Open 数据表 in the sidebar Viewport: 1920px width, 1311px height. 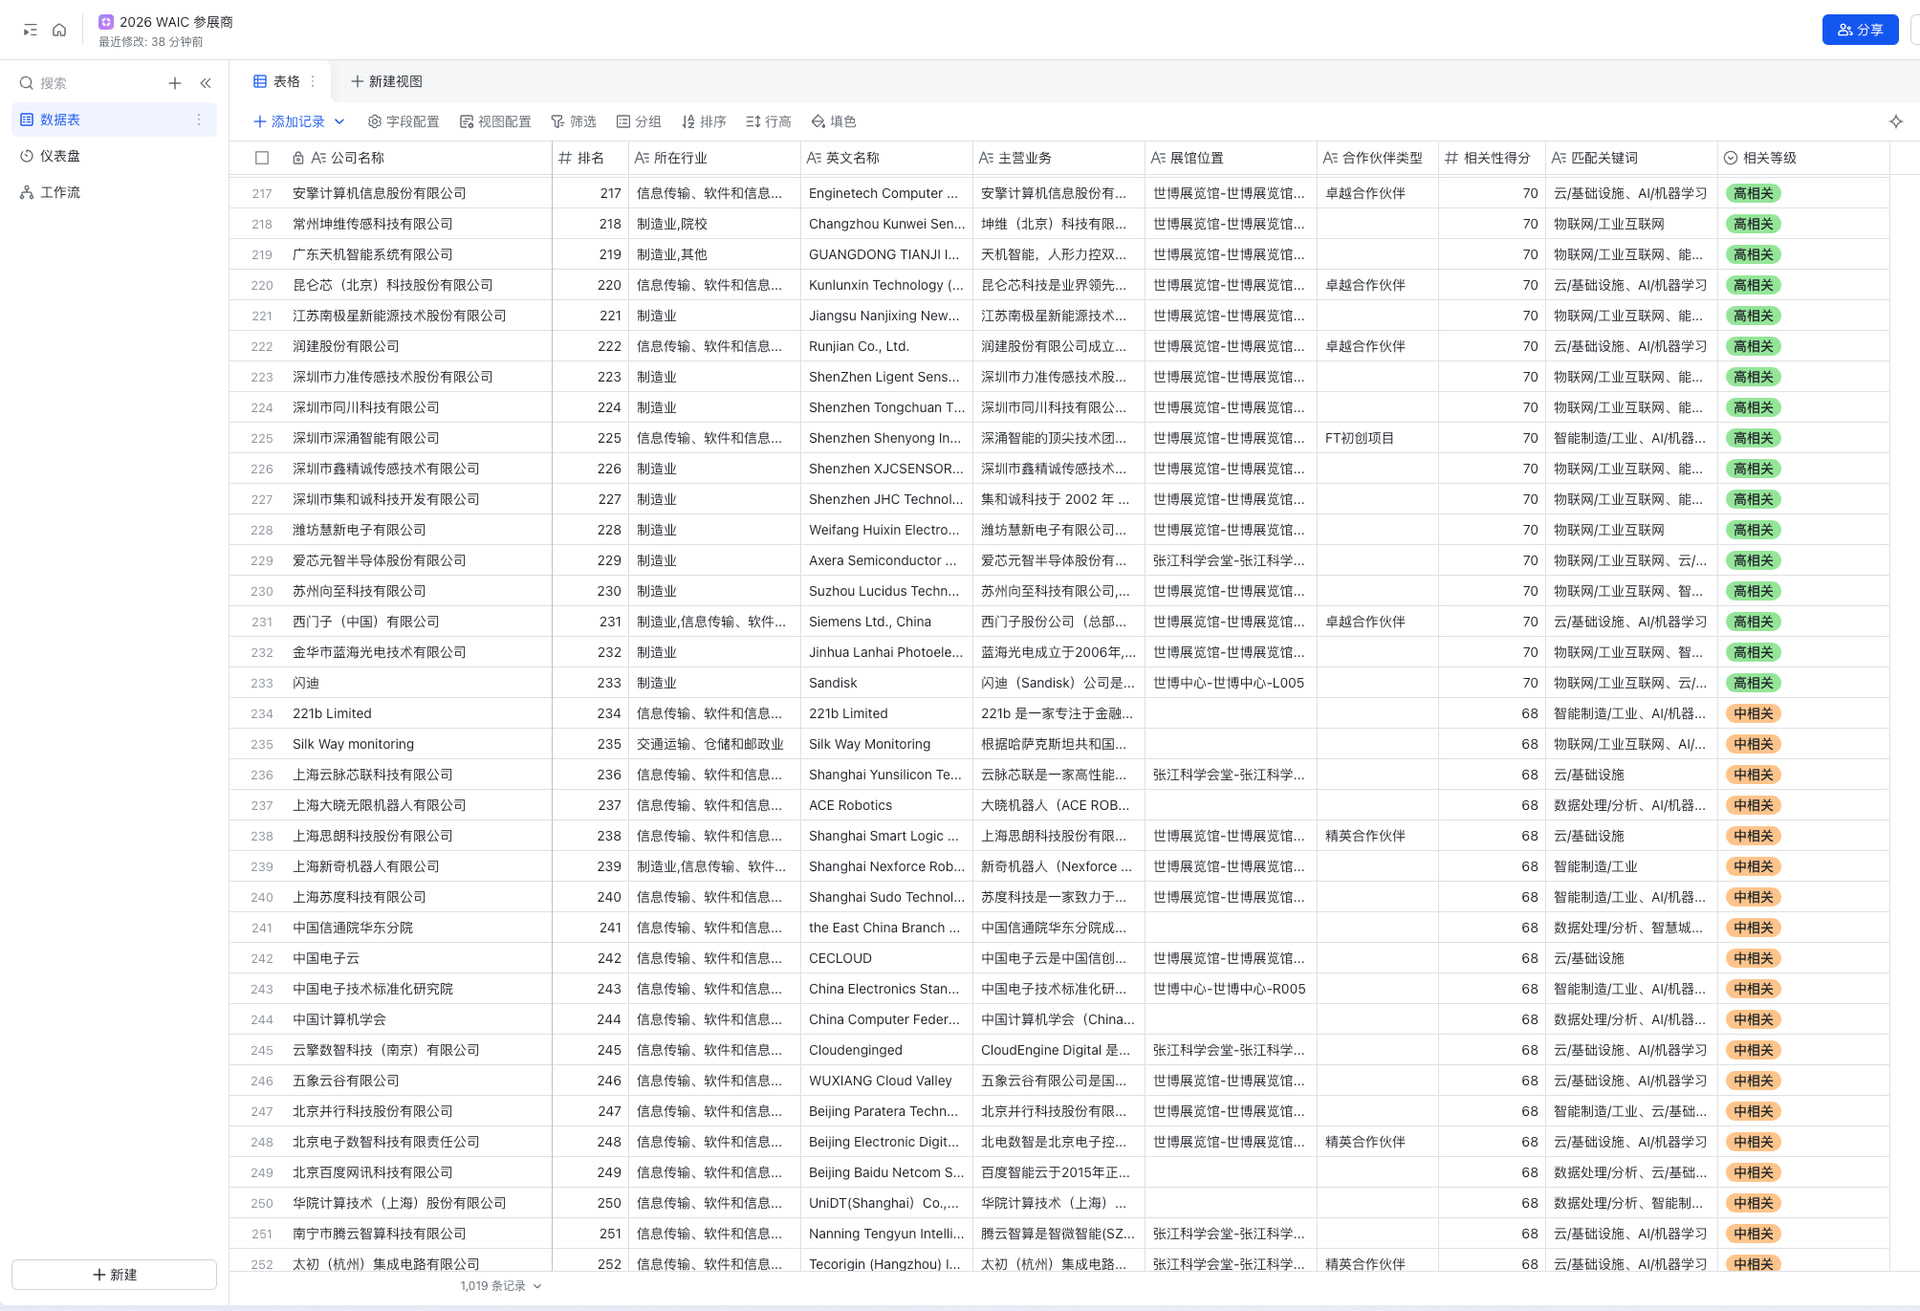pos(114,120)
